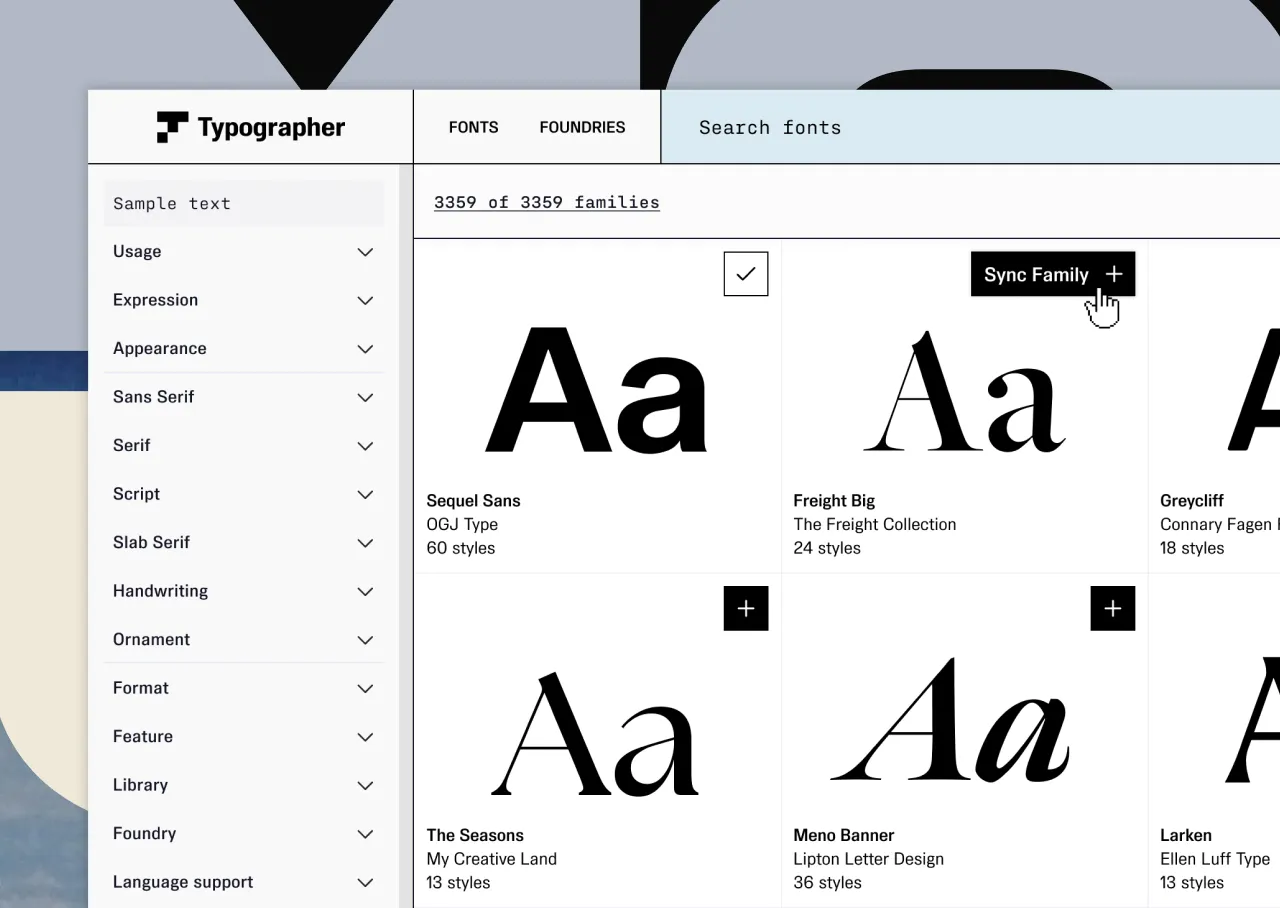Open the Sequel Sans font name

click(x=473, y=500)
